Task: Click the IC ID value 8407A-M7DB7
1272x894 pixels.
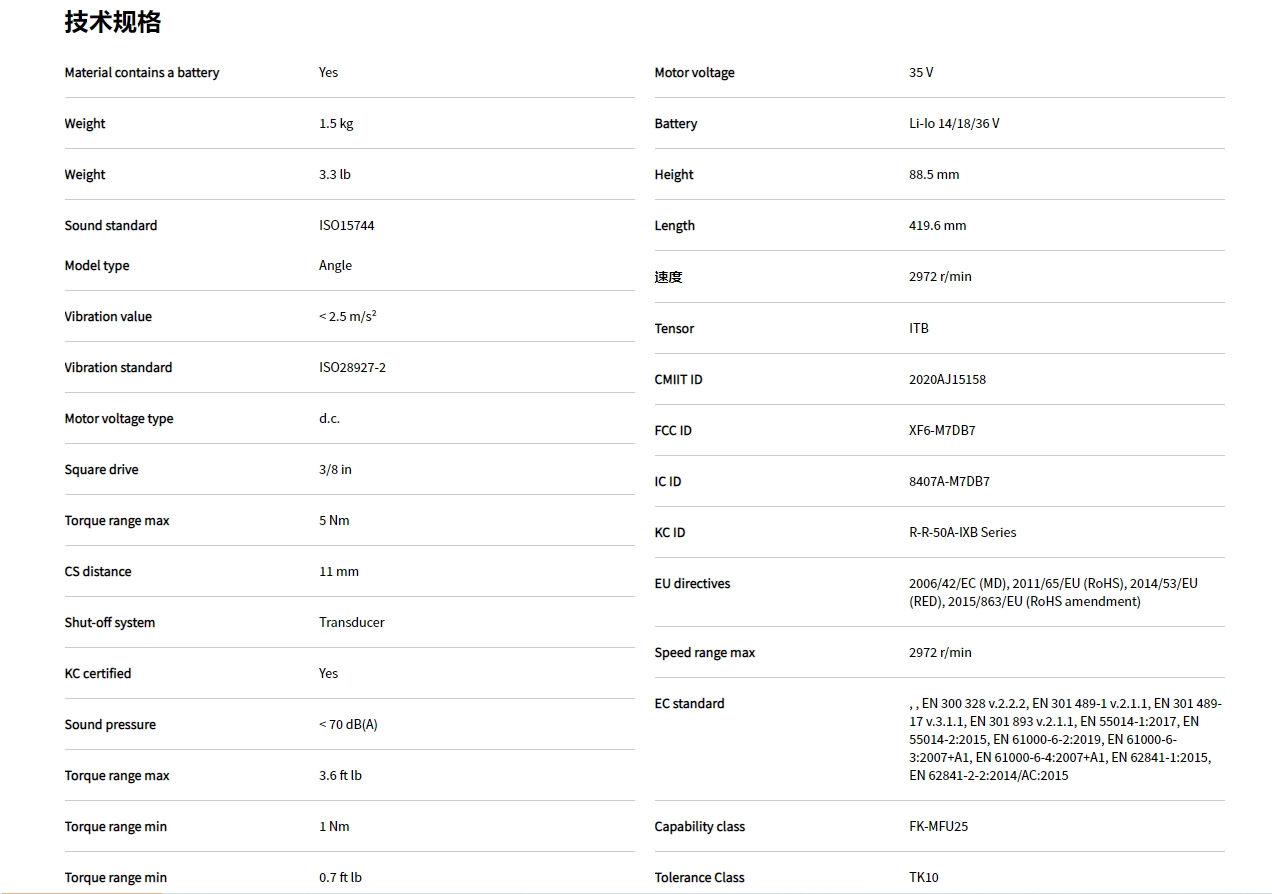Action: [x=949, y=481]
